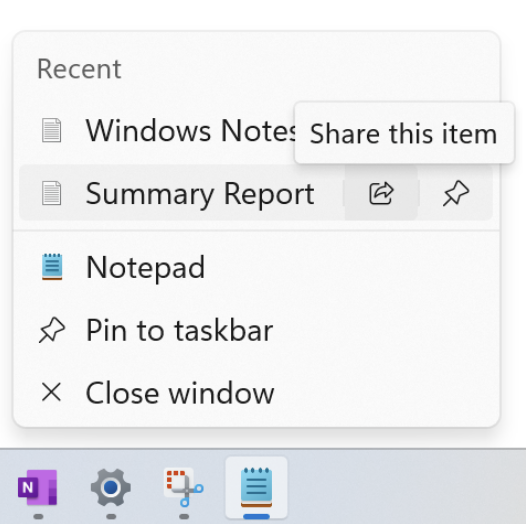Screen dimensions: 526x524
Task: Click the Share this item tooltip
Action: click(404, 133)
